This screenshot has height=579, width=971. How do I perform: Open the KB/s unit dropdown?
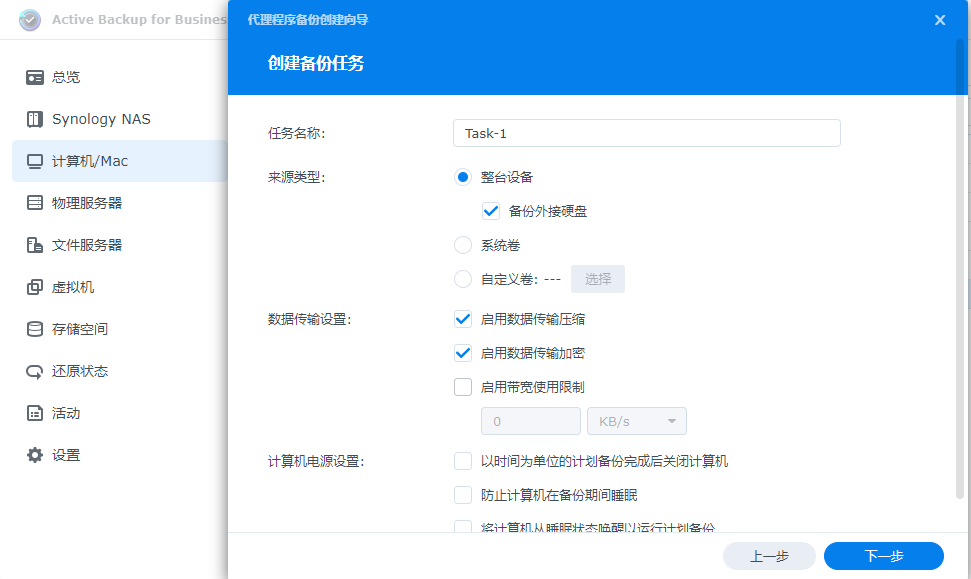636,420
